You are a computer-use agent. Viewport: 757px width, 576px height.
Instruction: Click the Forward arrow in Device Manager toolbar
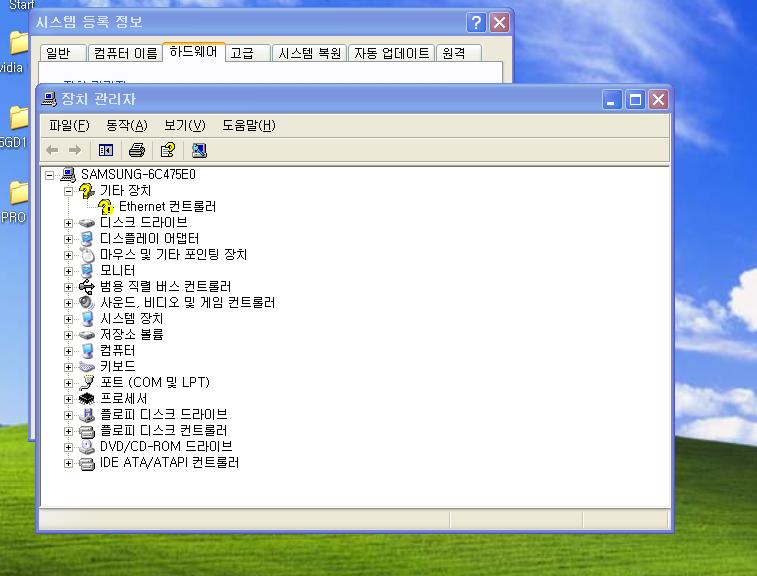point(75,150)
